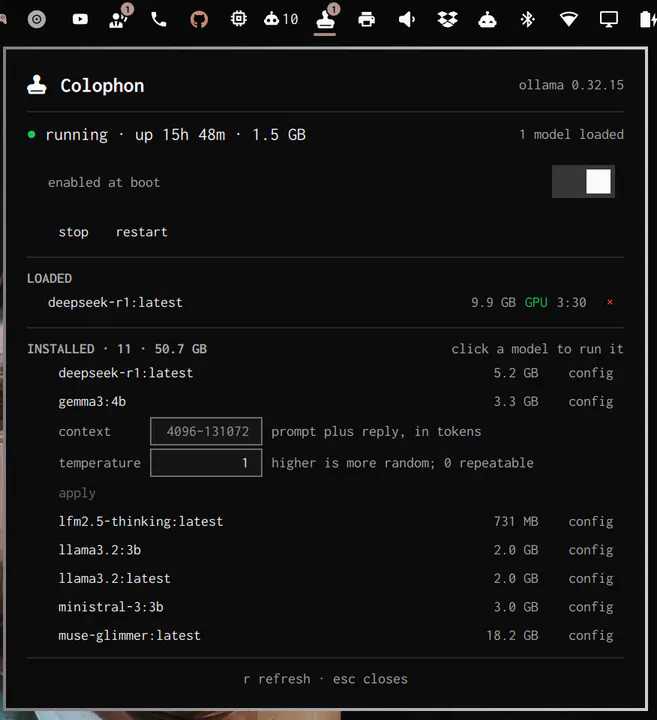This screenshot has width=657, height=720.
Task: Open the people tray icon with badge
Action: (119, 18)
